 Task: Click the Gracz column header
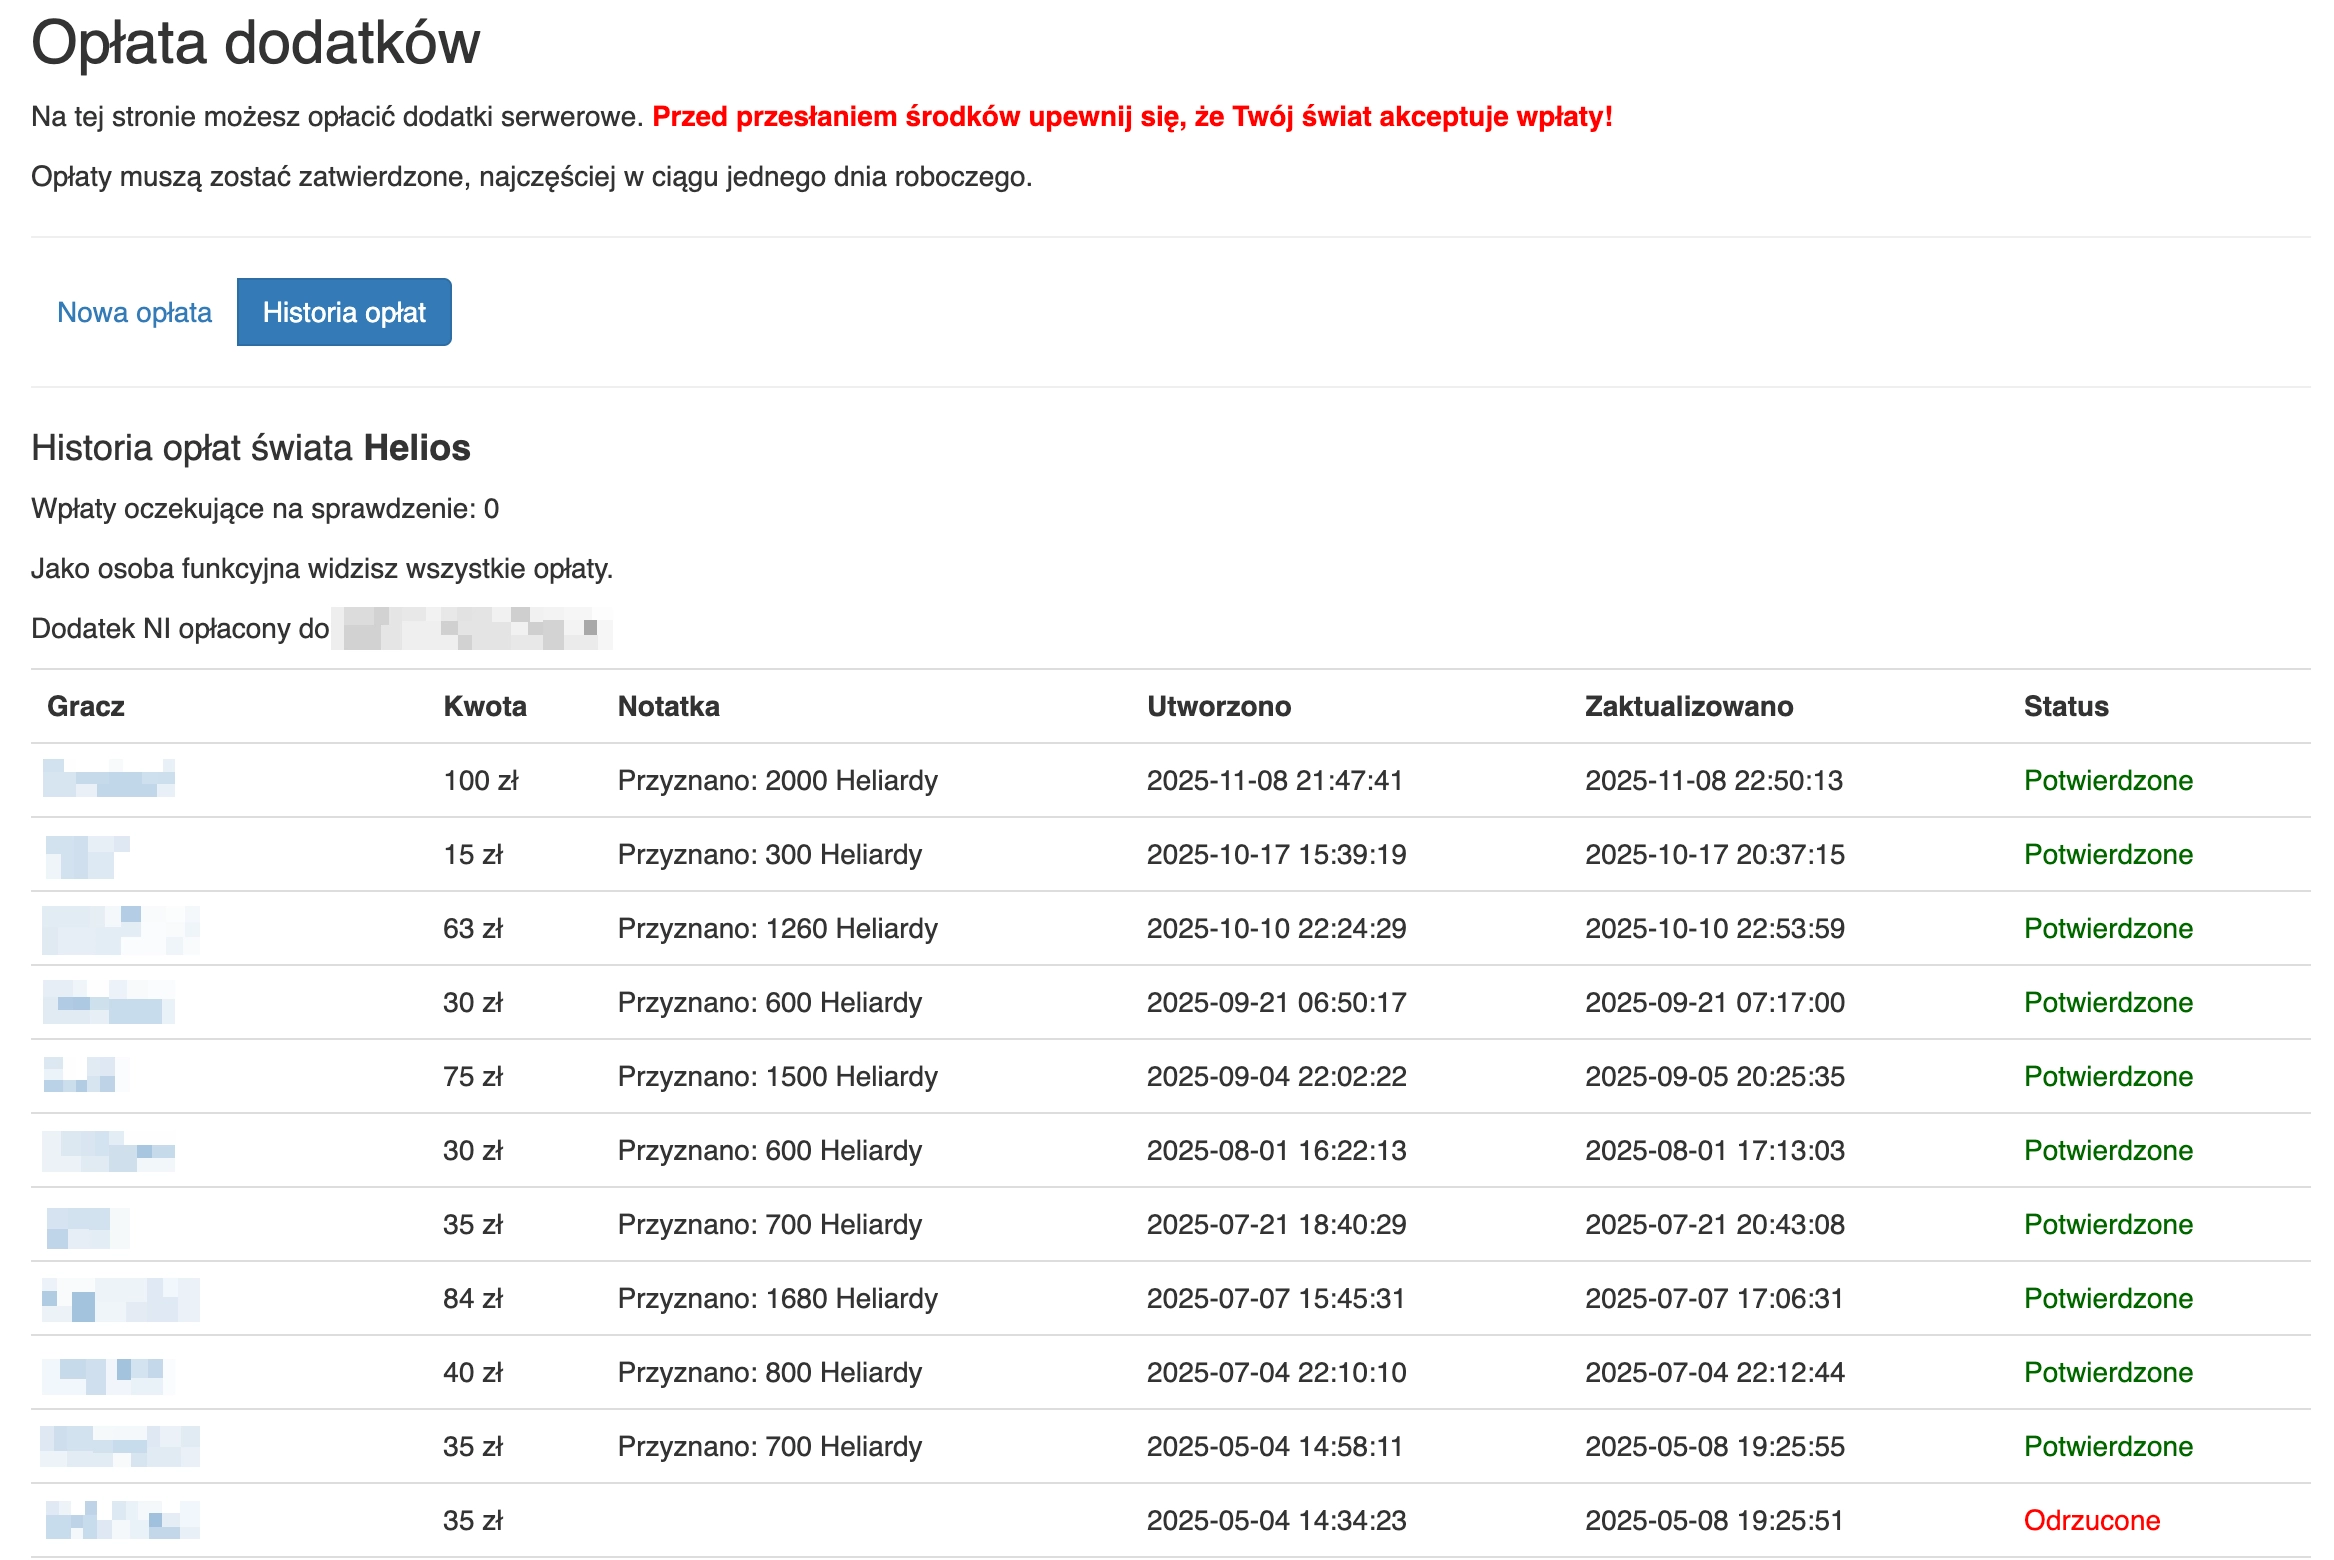[86, 707]
